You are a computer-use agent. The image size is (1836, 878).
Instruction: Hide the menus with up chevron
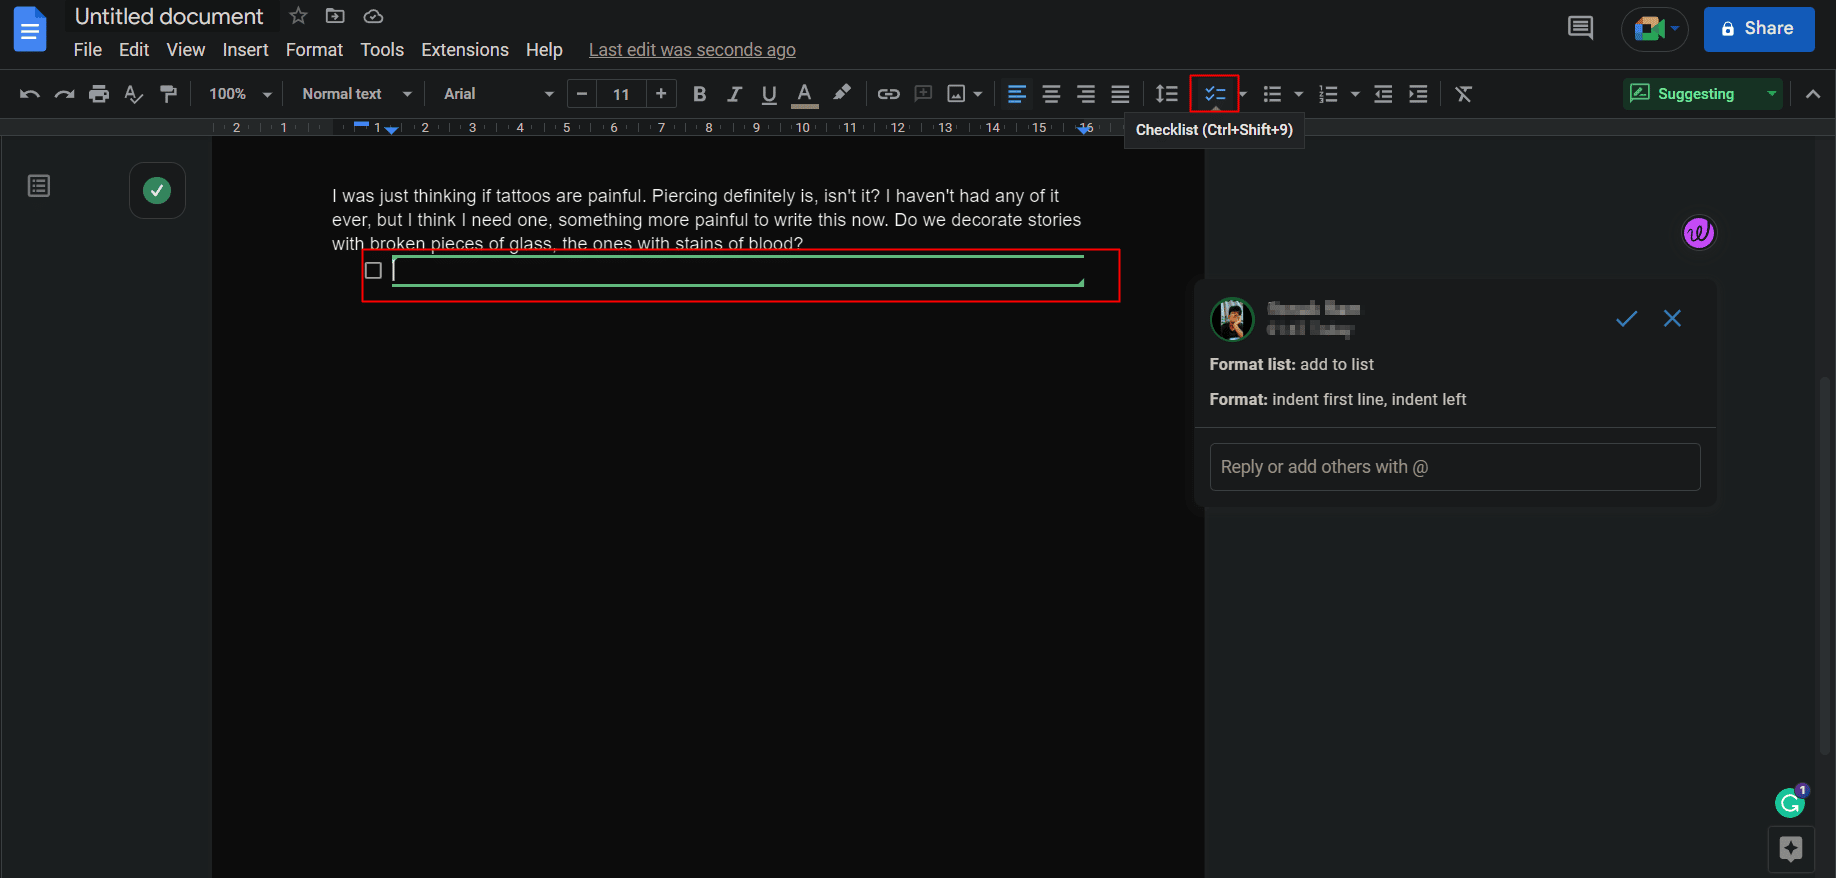click(1813, 94)
